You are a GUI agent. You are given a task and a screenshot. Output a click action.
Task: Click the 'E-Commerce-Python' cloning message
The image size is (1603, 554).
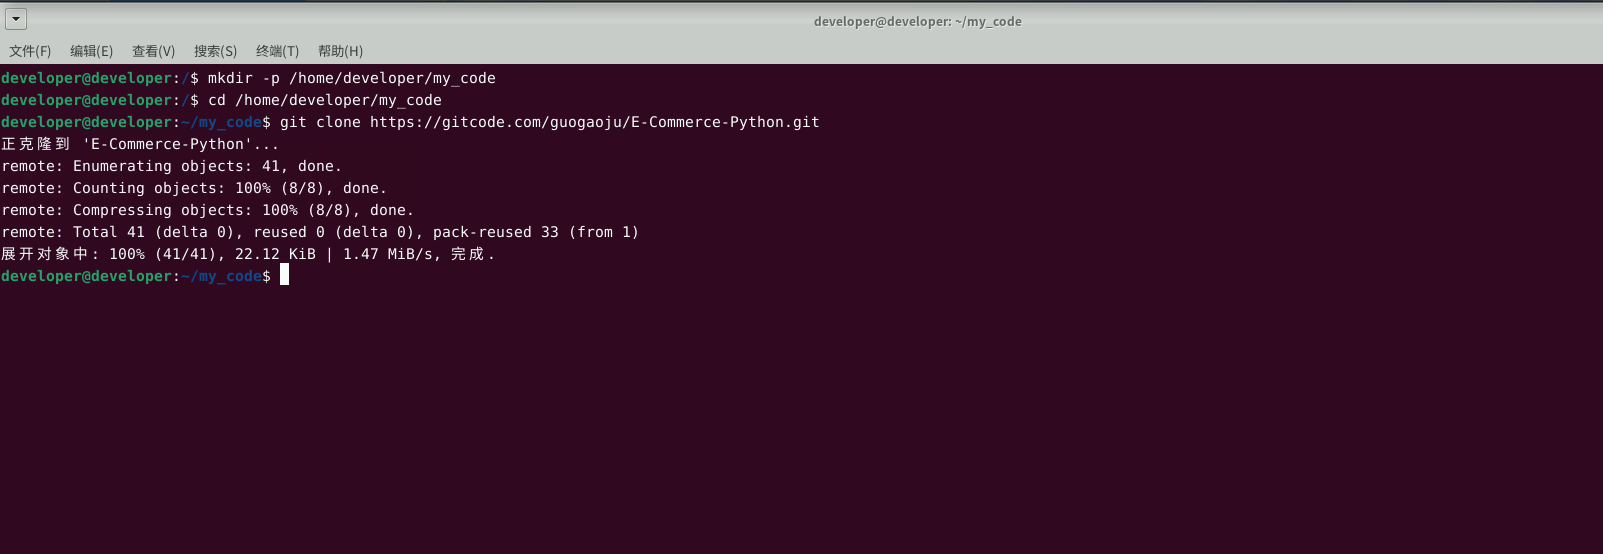point(140,144)
